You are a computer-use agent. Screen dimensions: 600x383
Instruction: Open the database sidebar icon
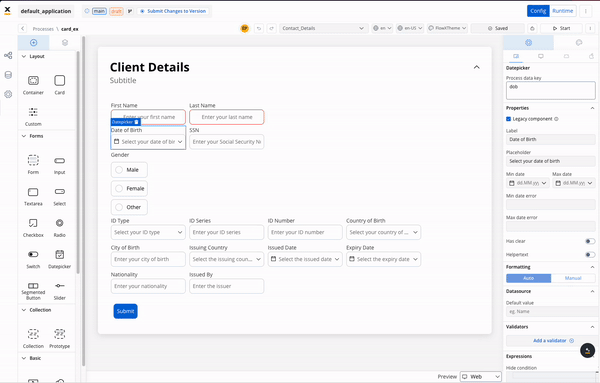point(8,75)
